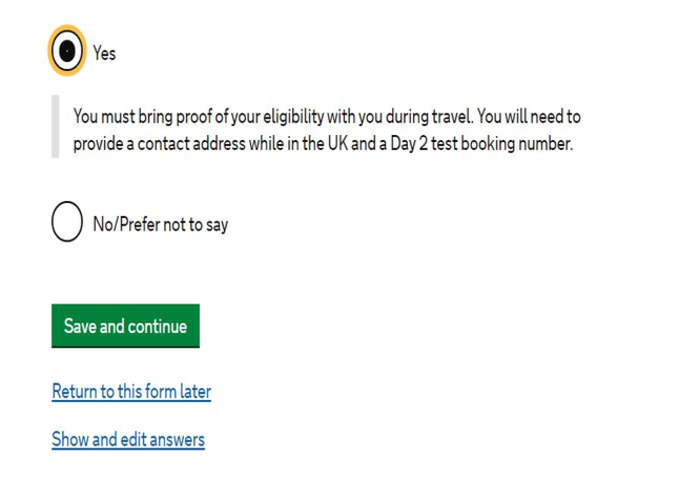Click the grey bar beside the eligibility notice
Viewport: 700px width, 480px height.
point(55,127)
